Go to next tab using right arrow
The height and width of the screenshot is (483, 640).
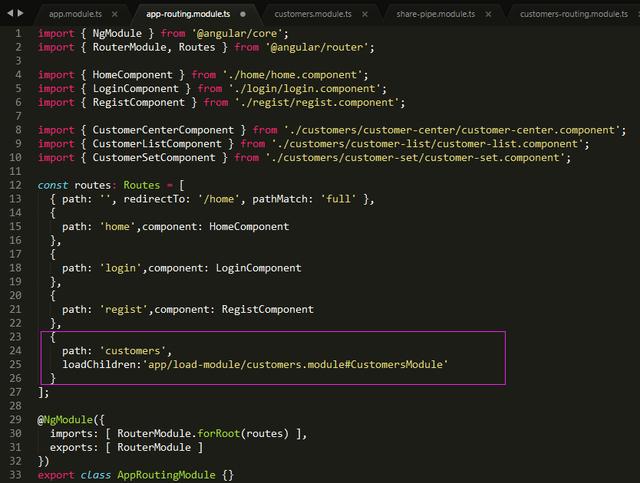[20, 13]
